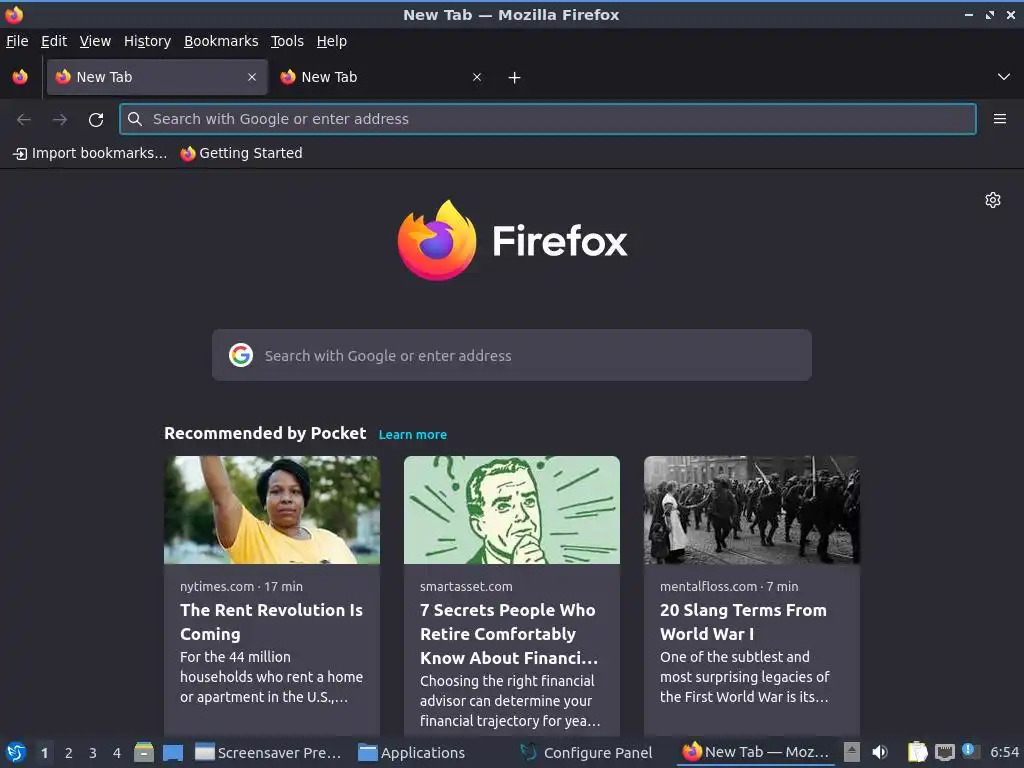
Task: Open the file manager taskbar launcher
Action: click(144, 752)
